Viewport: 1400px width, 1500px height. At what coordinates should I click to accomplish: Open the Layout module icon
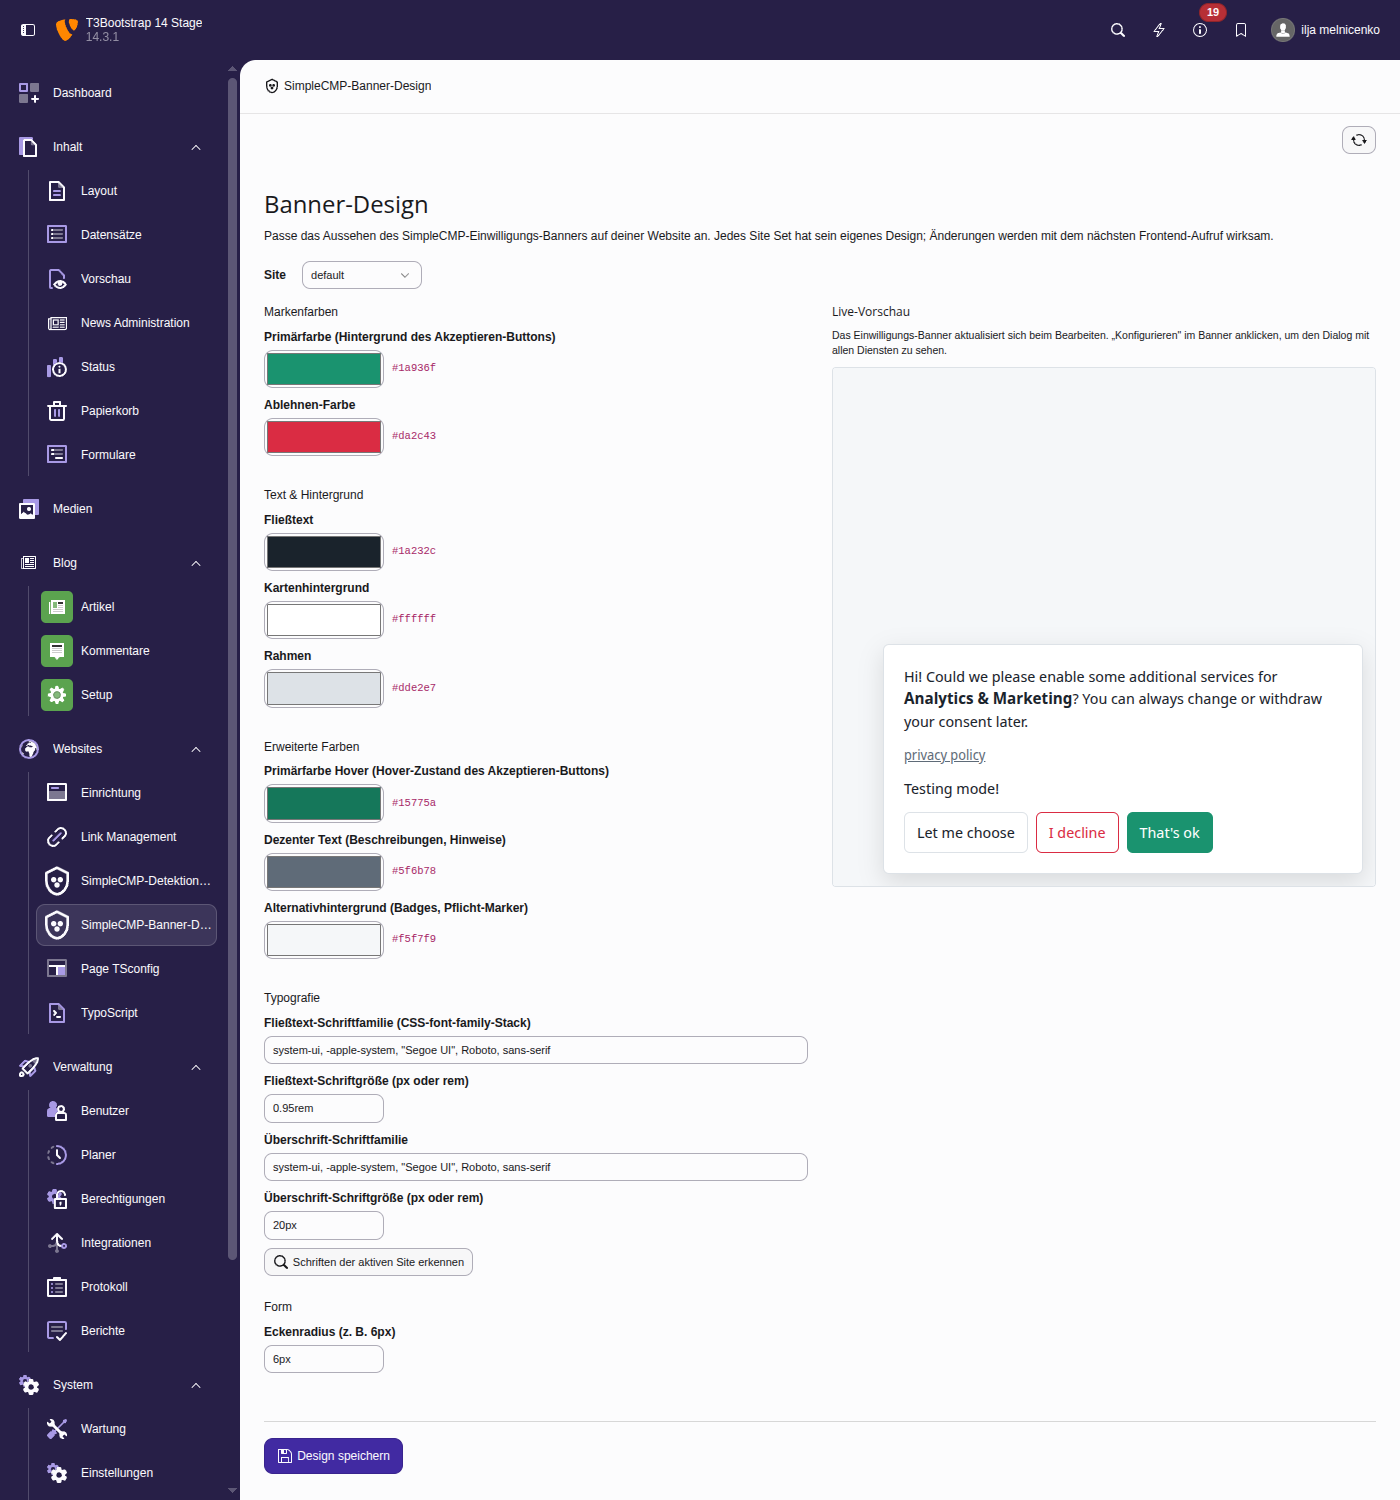point(57,191)
